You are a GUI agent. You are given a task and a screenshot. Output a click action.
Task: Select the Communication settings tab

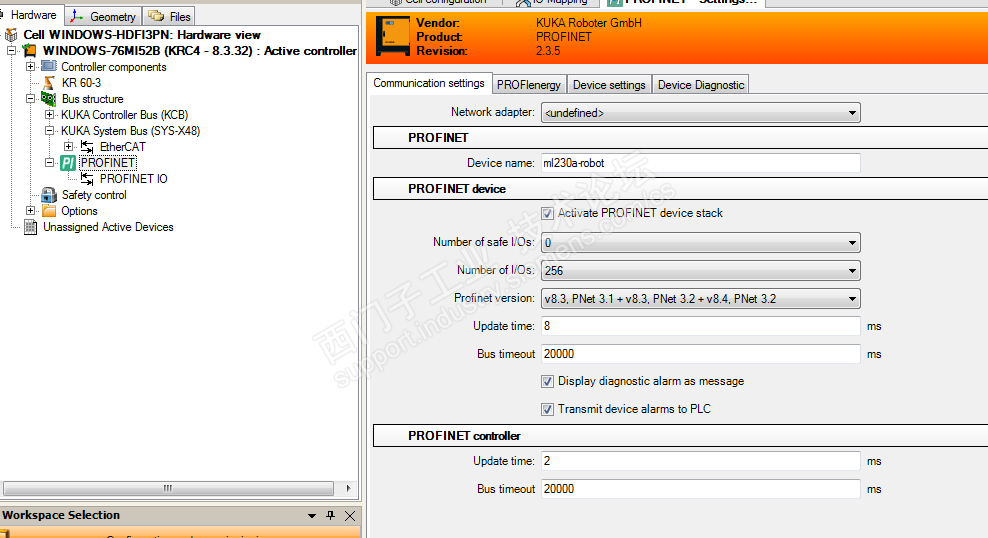point(428,83)
